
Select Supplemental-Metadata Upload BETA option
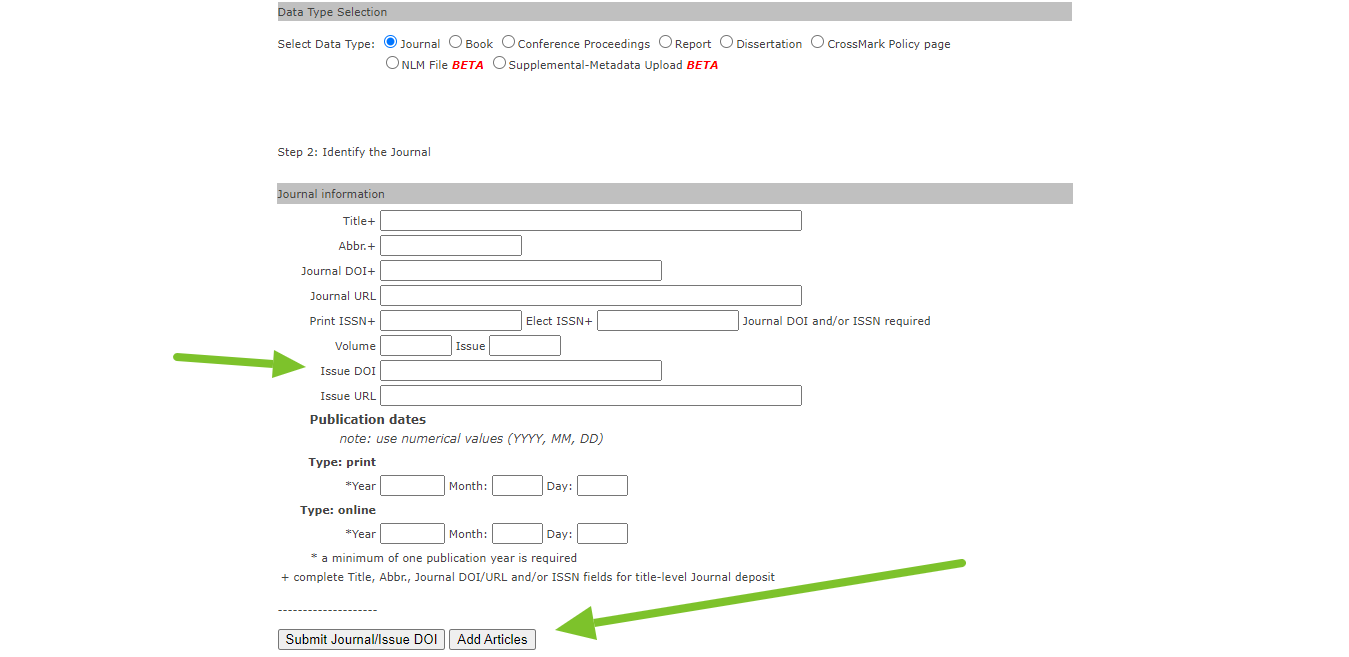499,64
